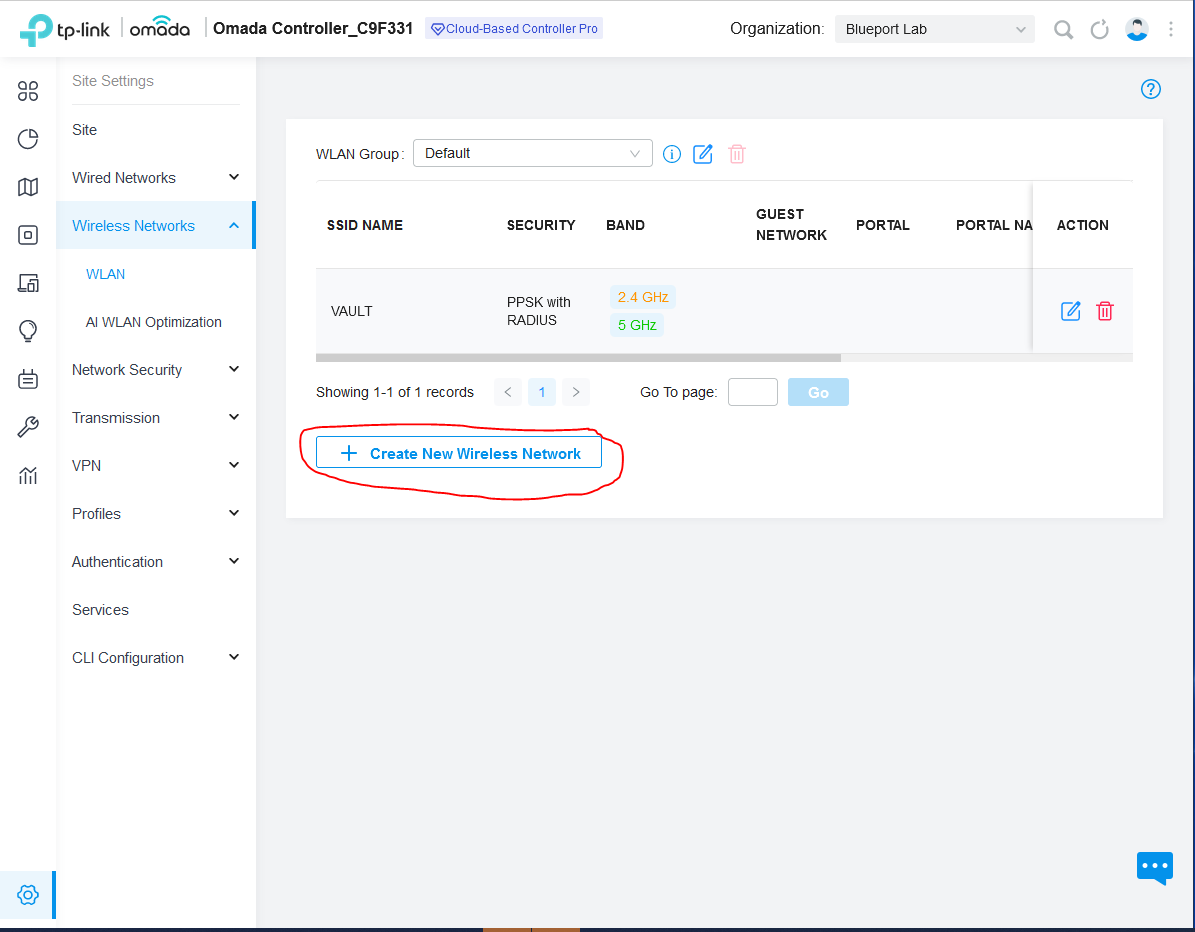This screenshot has width=1195, height=932.
Task: Open the Map icon in sidebar
Action: click(28, 187)
